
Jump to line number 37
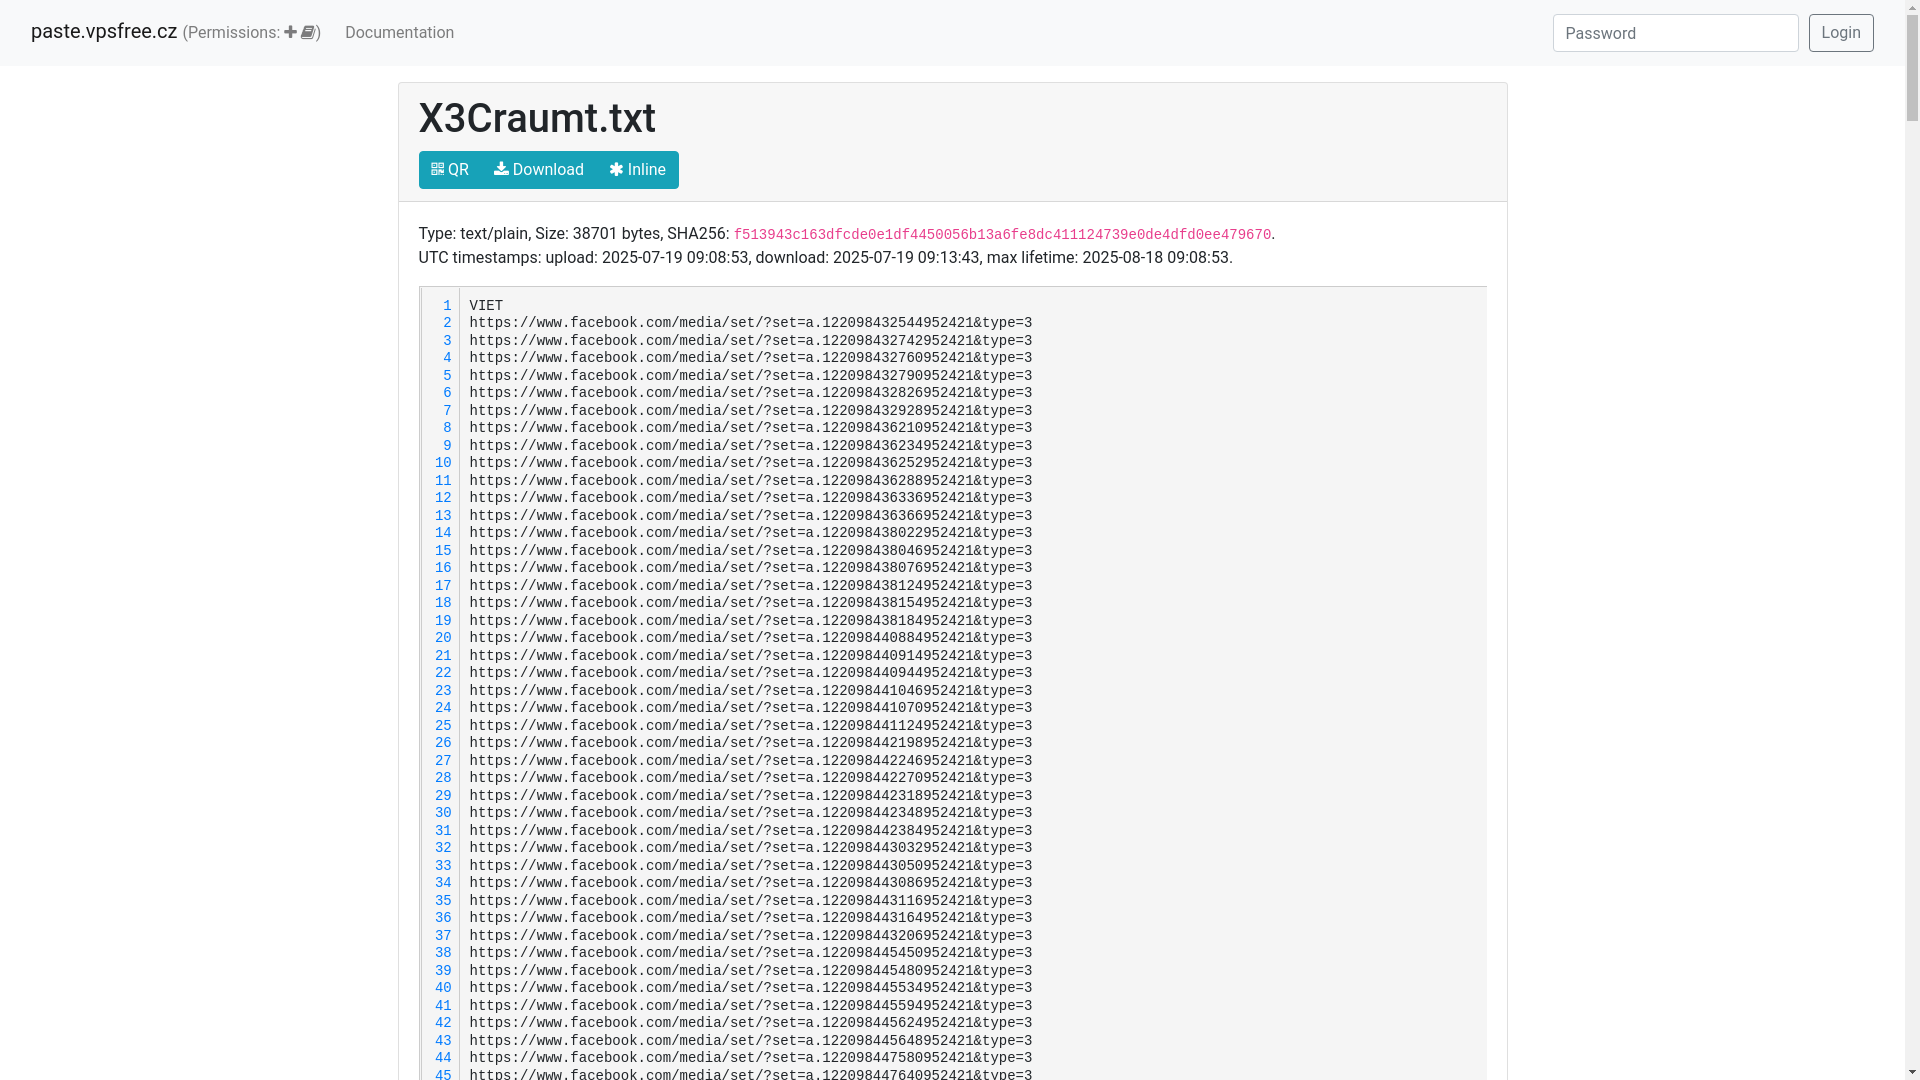[443, 936]
